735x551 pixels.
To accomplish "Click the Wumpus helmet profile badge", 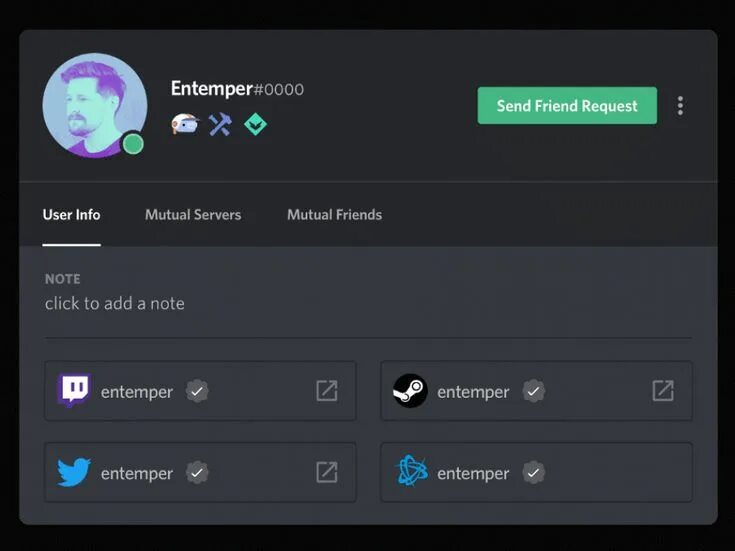I will (185, 124).
